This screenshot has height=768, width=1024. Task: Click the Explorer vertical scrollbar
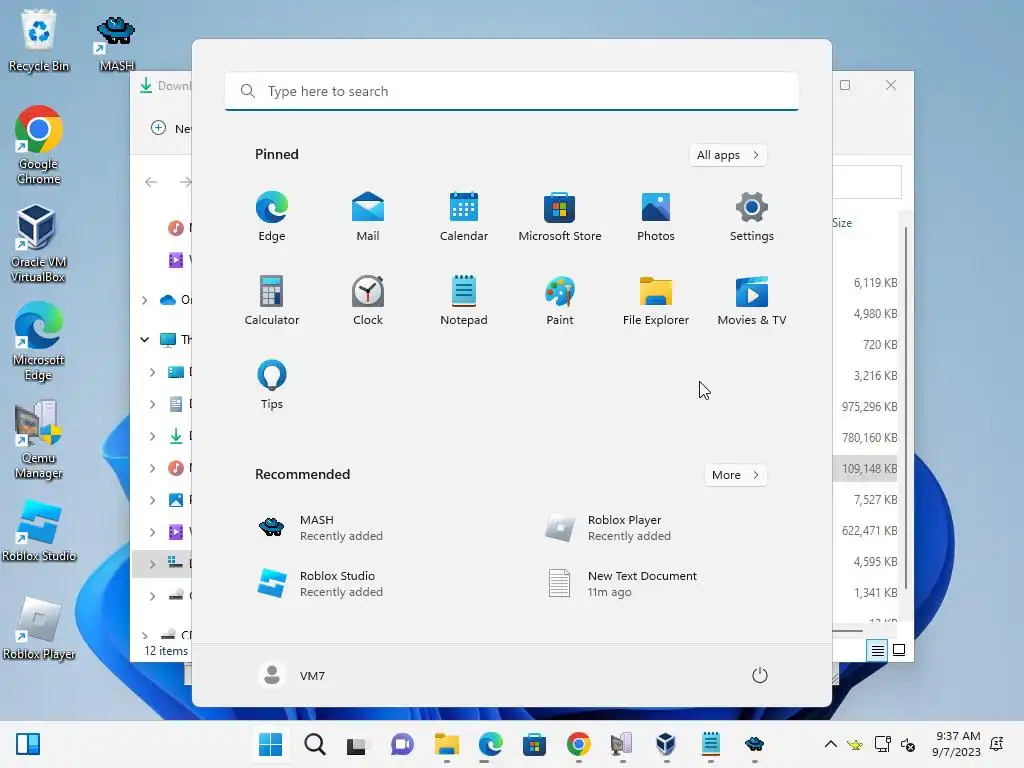pyautogui.click(x=906, y=408)
